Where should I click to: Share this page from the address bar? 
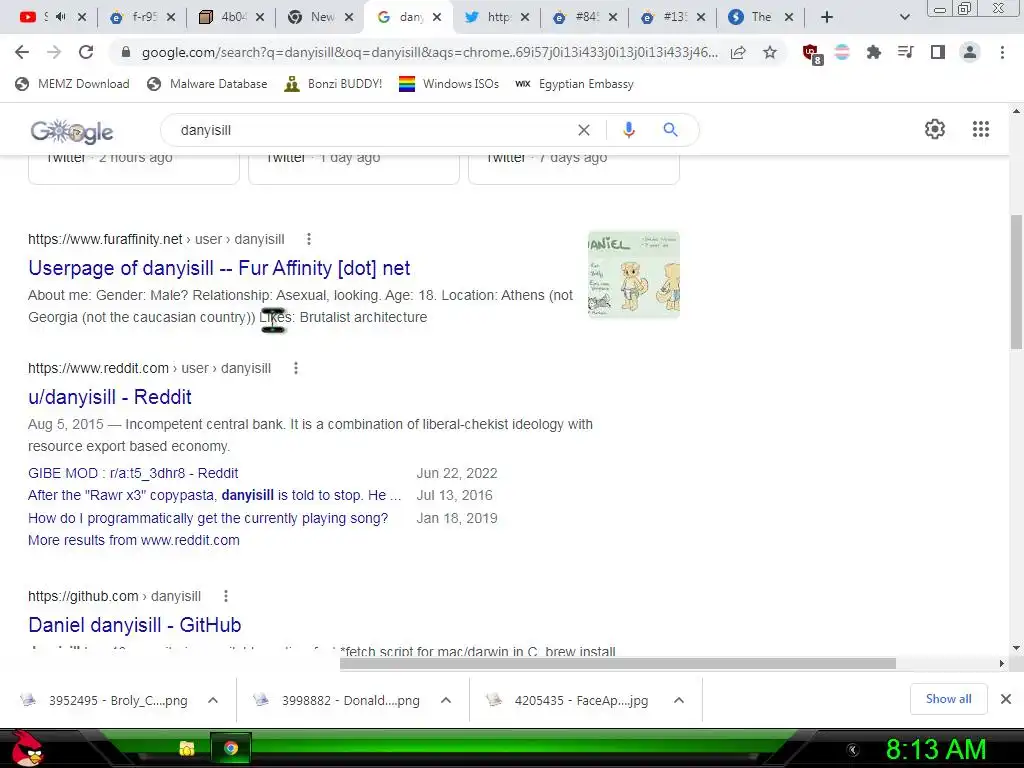738,52
